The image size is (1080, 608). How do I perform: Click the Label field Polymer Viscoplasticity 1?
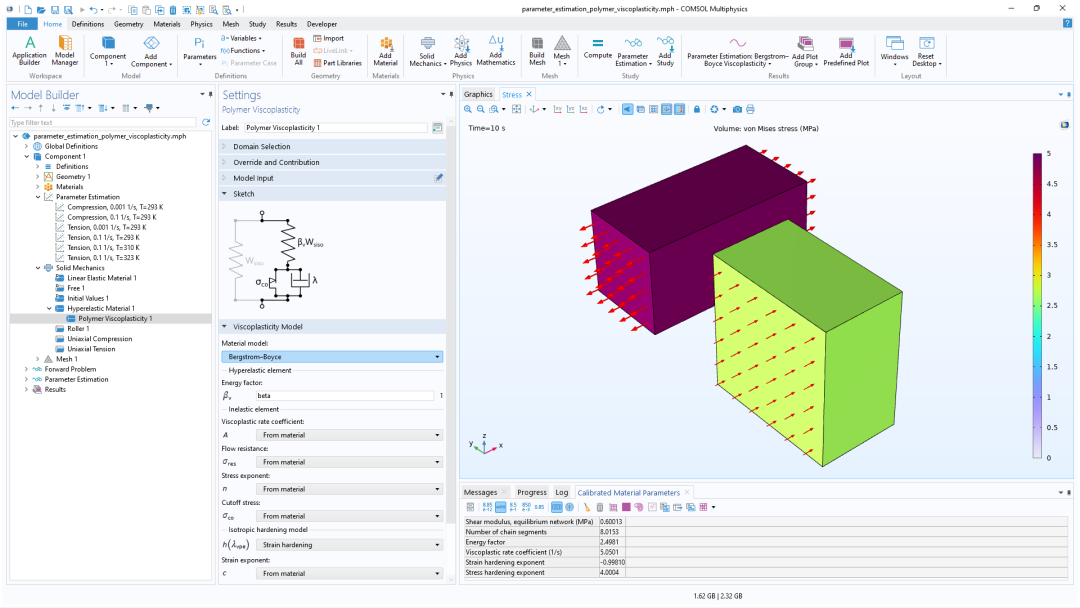point(336,128)
